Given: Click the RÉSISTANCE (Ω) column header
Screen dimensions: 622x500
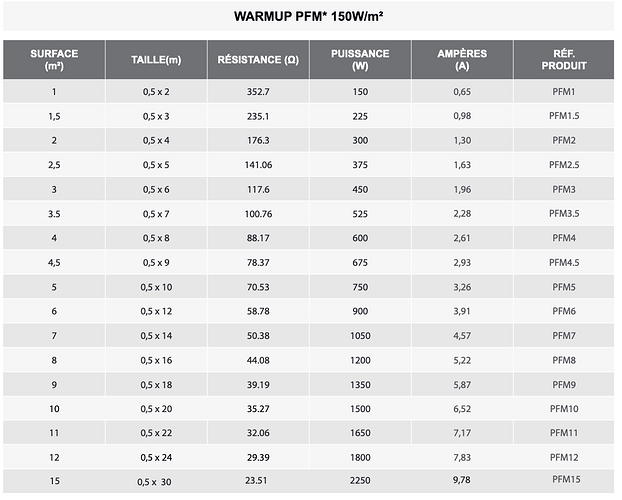Looking at the screenshot, I should point(258,60).
